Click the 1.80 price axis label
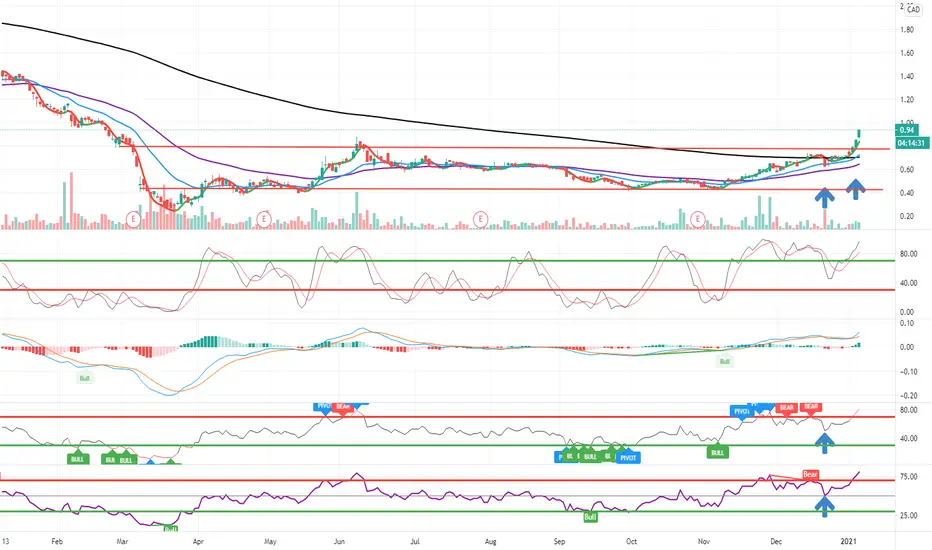 click(x=907, y=30)
